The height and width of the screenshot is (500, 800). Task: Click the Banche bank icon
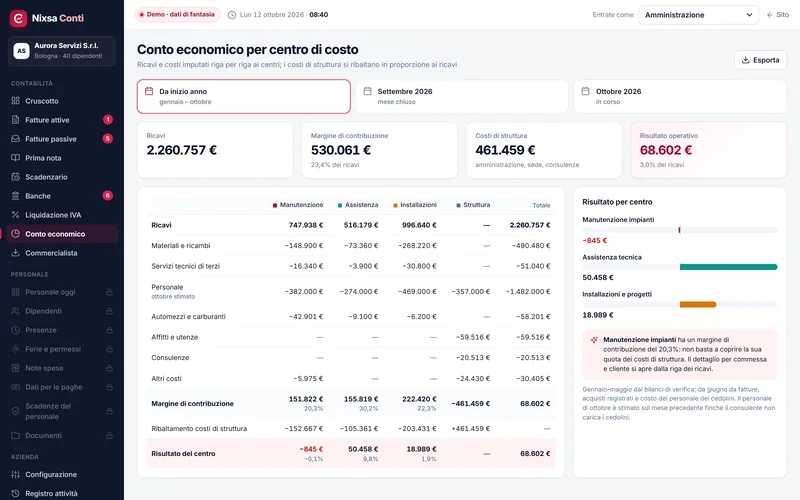[x=15, y=196]
